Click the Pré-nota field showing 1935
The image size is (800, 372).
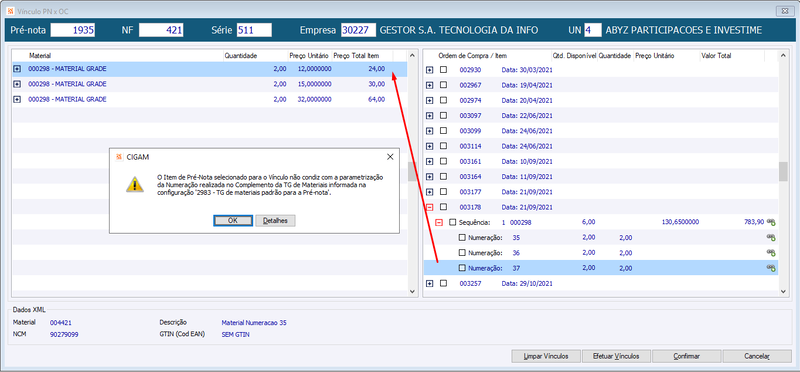(73, 30)
